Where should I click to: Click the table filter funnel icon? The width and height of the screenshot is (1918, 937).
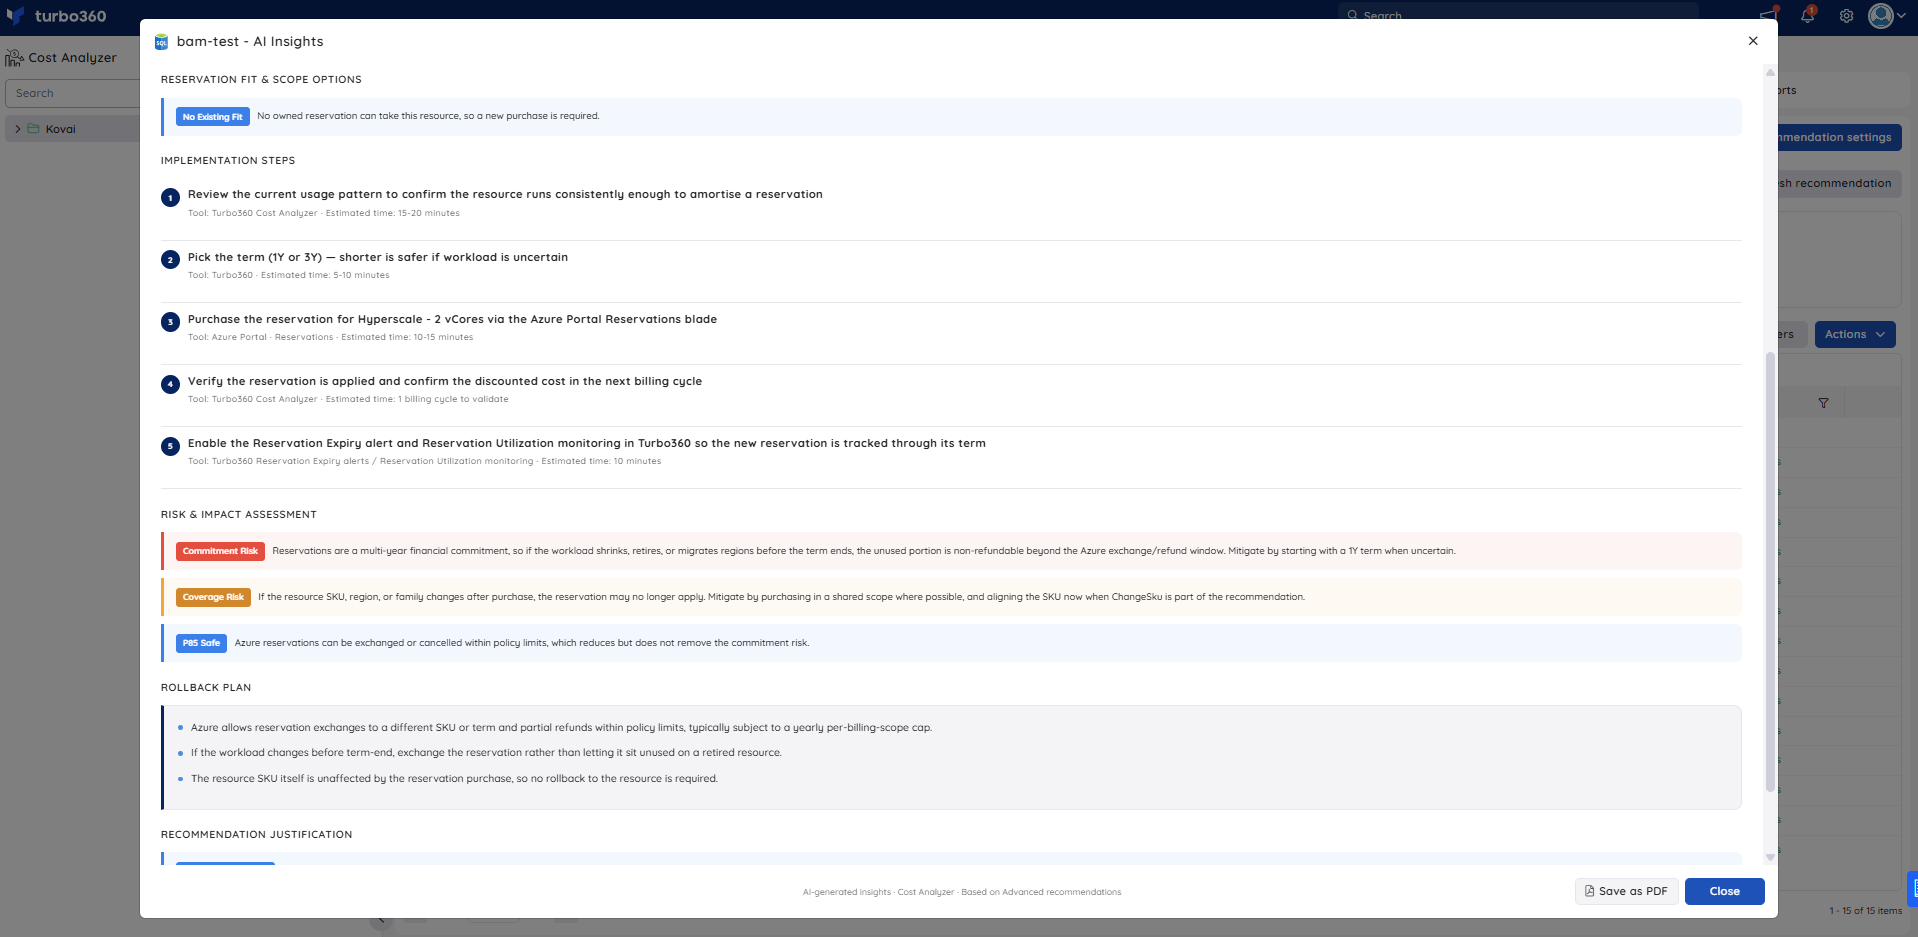[1823, 403]
